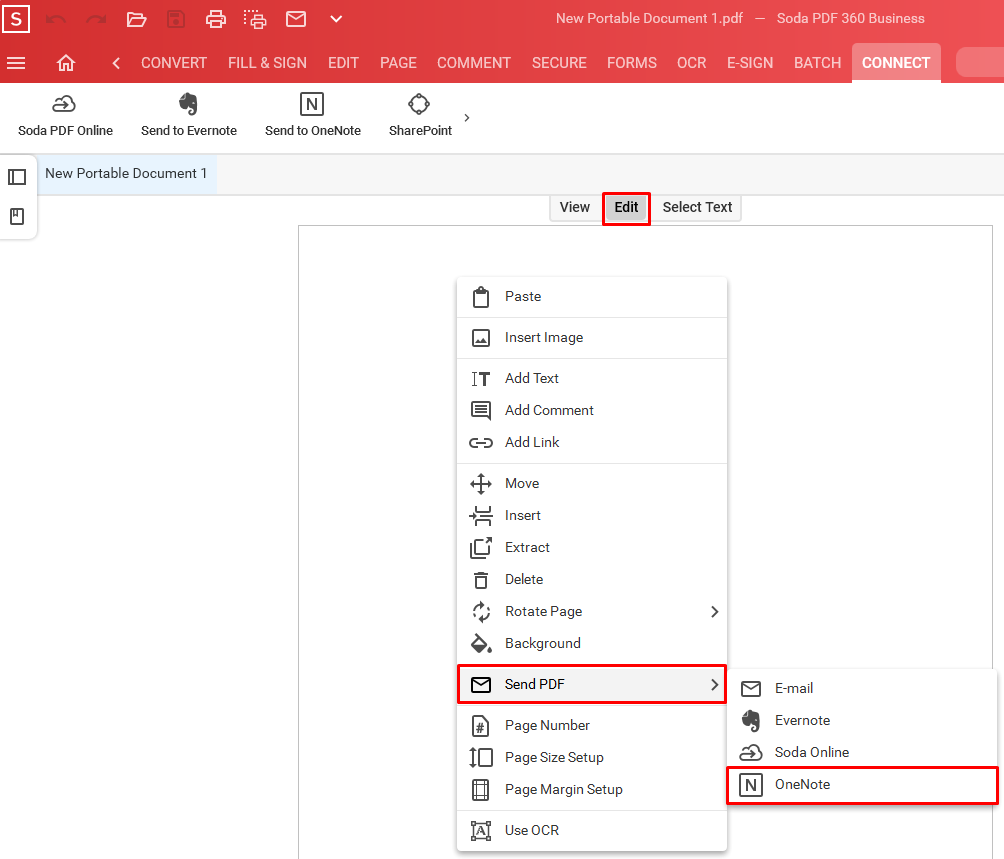This screenshot has height=859, width=1004.
Task: Click the SharePoint ribbon button
Action: click(421, 116)
